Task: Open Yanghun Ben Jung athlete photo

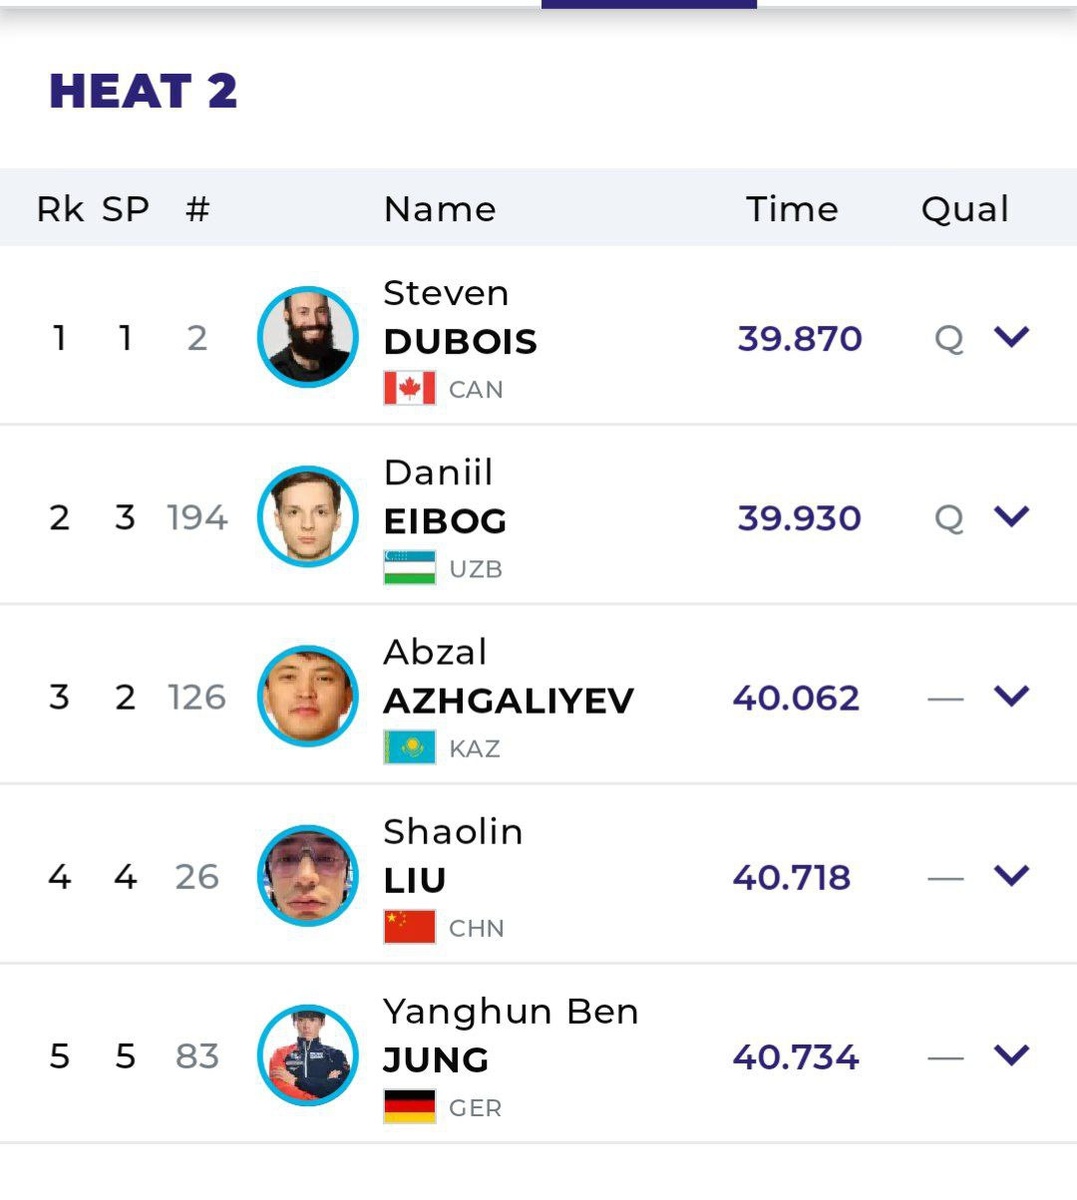Action: (307, 1055)
